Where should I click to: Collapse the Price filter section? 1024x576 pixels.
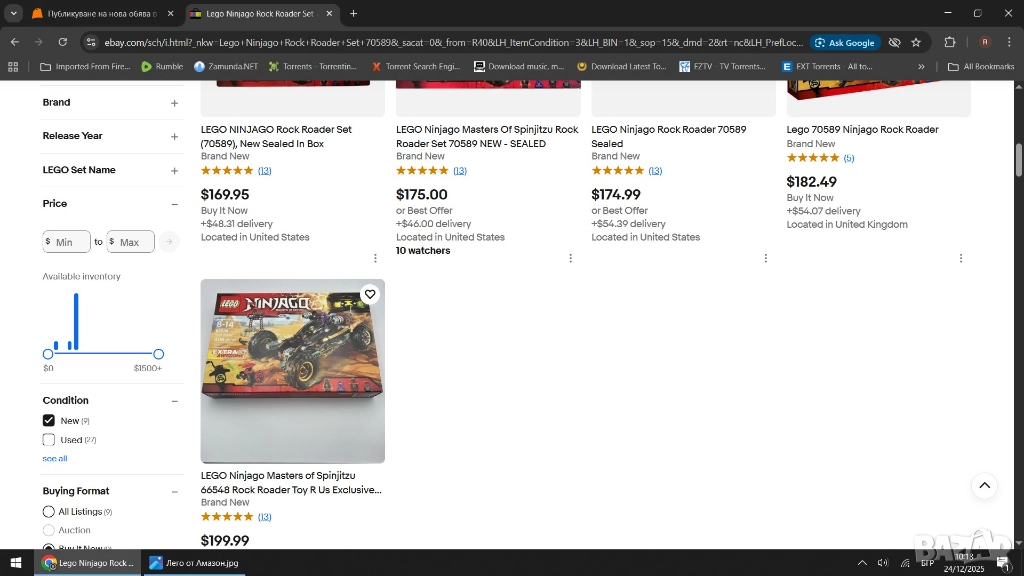(x=174, y=204)
